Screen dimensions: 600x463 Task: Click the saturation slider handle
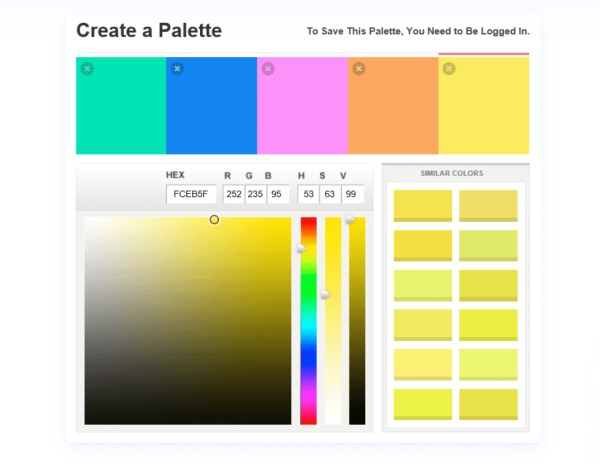(325, 294)
